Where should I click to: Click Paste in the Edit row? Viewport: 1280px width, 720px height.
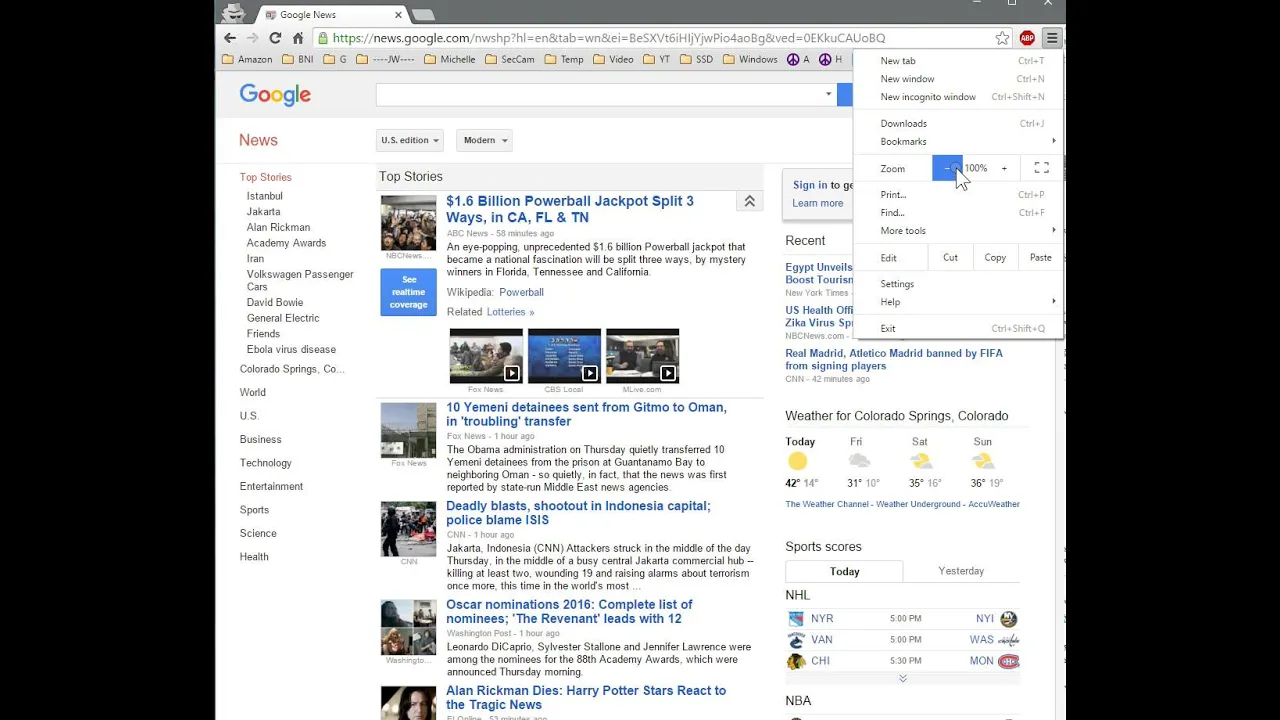(x=1040, y=258)
